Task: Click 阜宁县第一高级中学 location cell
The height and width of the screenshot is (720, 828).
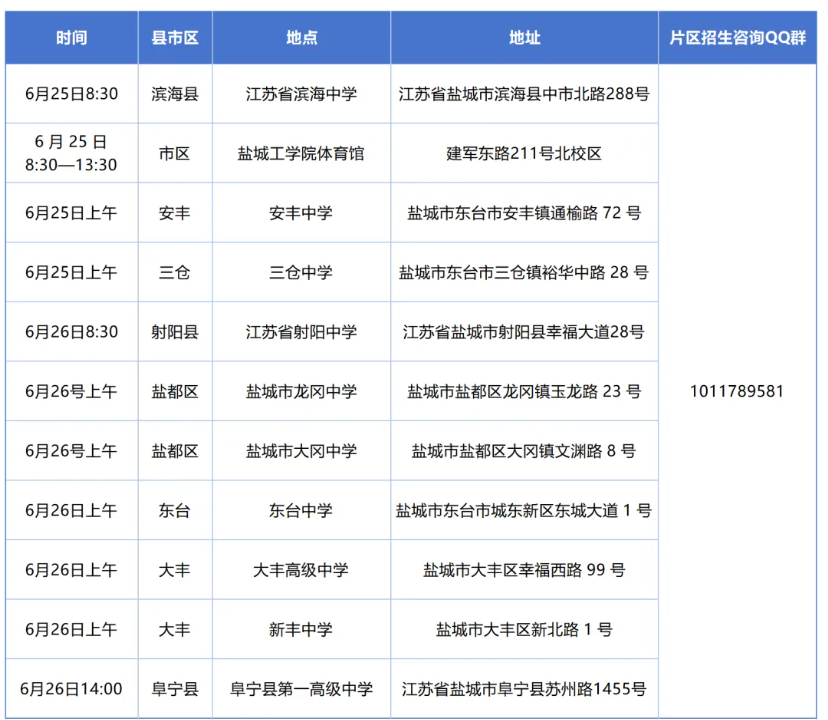Action: 302,689
